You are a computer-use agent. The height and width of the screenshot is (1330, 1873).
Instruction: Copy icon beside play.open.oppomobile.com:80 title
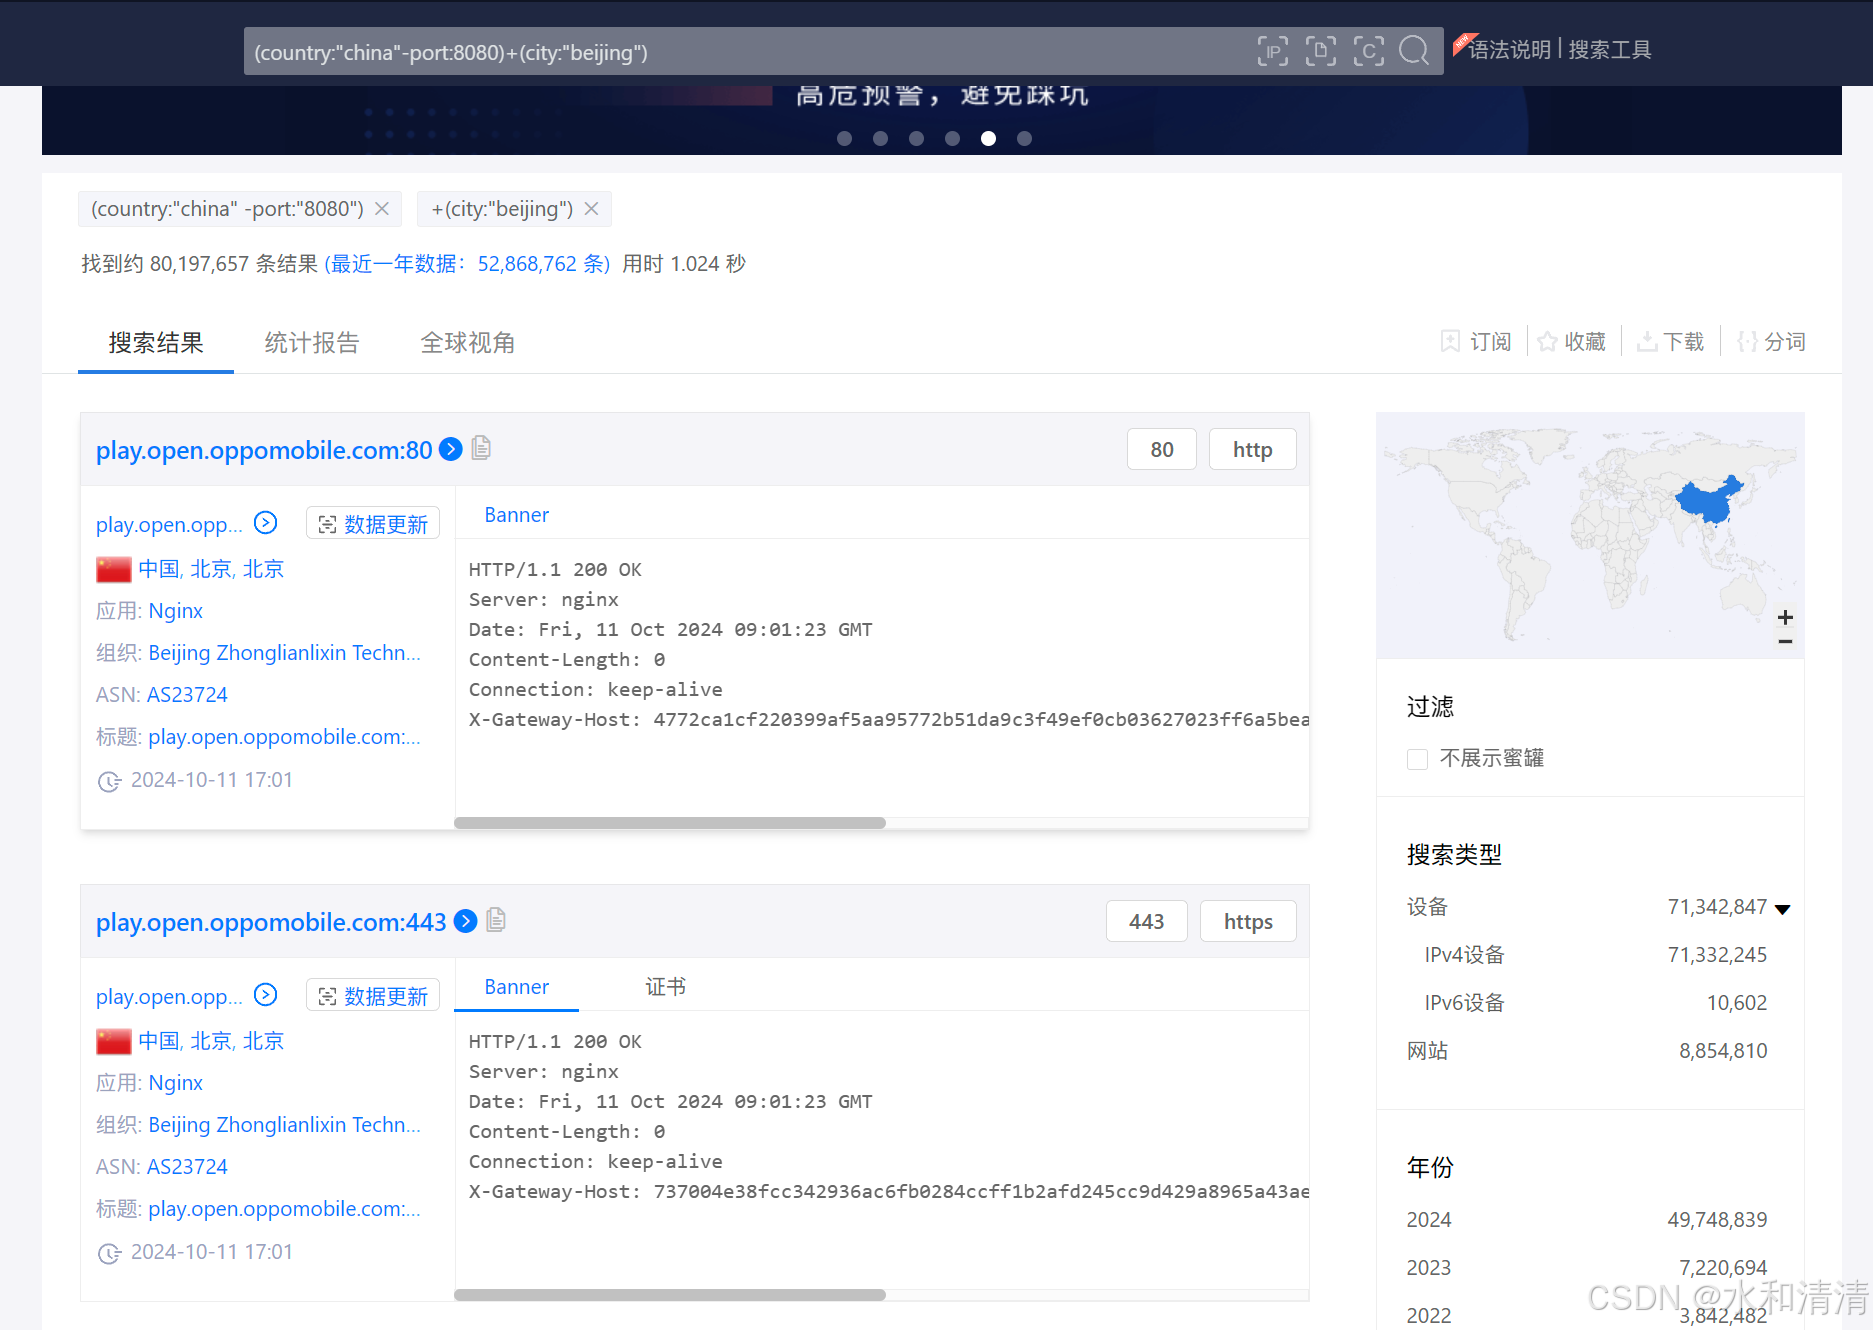click(x=481, y=448)
